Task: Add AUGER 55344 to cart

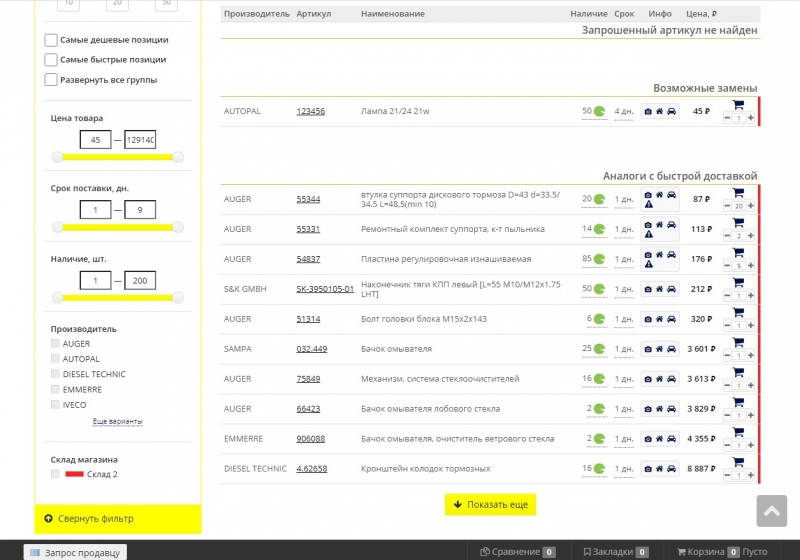Action: click(x=738, y=193)
